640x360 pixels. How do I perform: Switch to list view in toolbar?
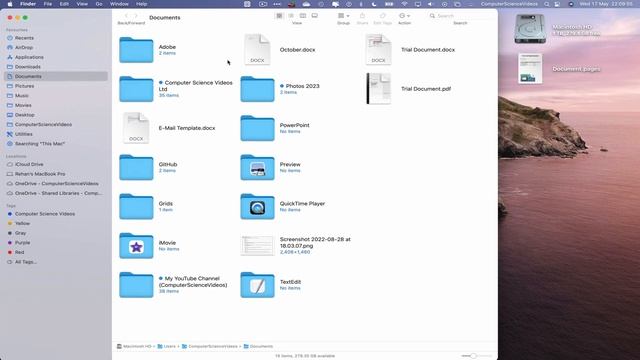click(x=291, y=16)
